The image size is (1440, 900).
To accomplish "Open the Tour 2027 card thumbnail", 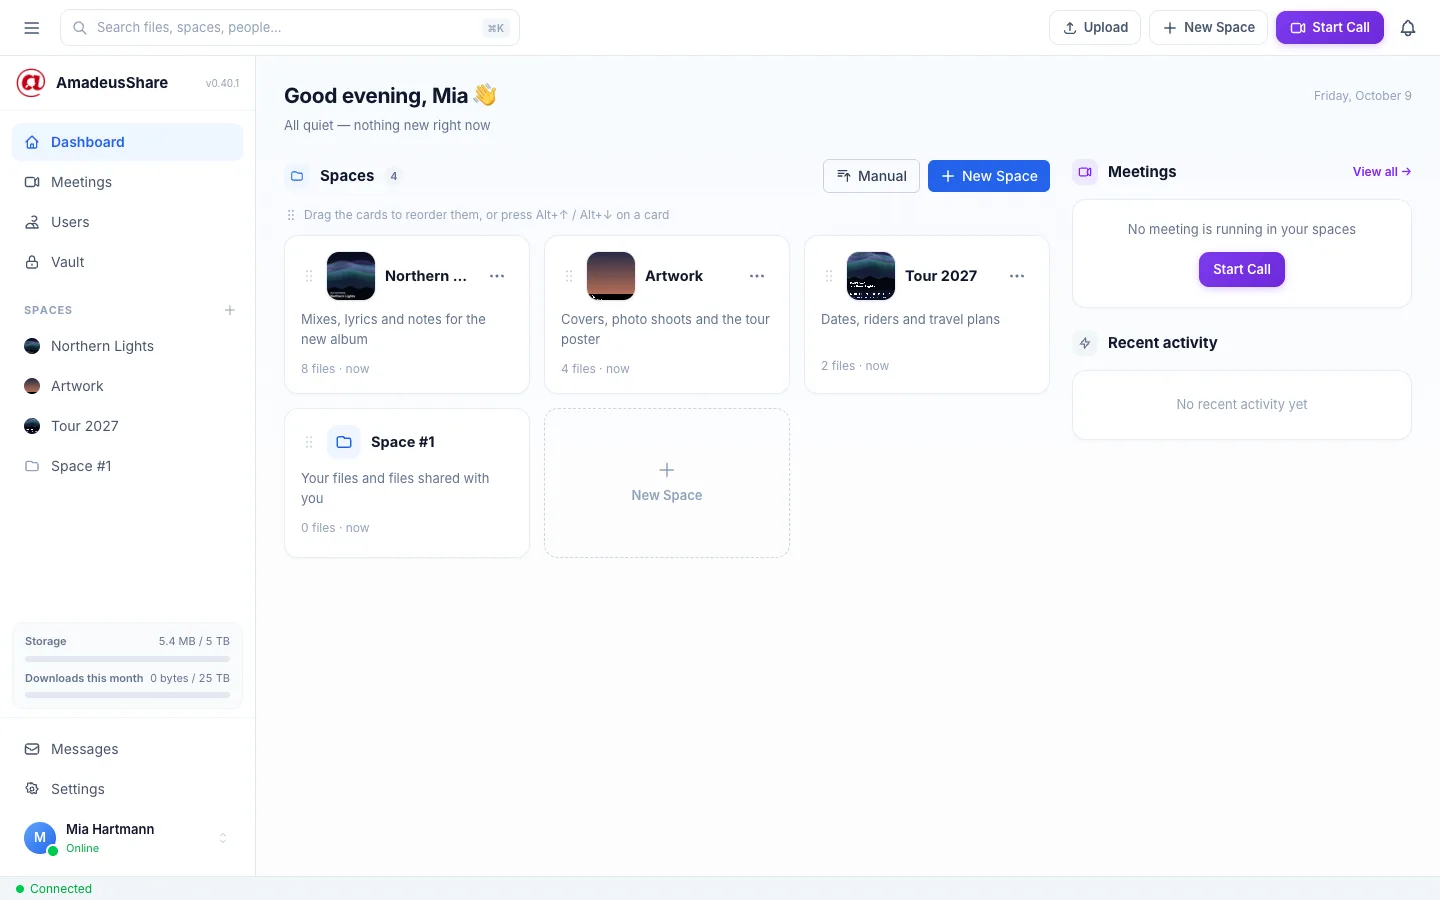I will click(871, 276).
